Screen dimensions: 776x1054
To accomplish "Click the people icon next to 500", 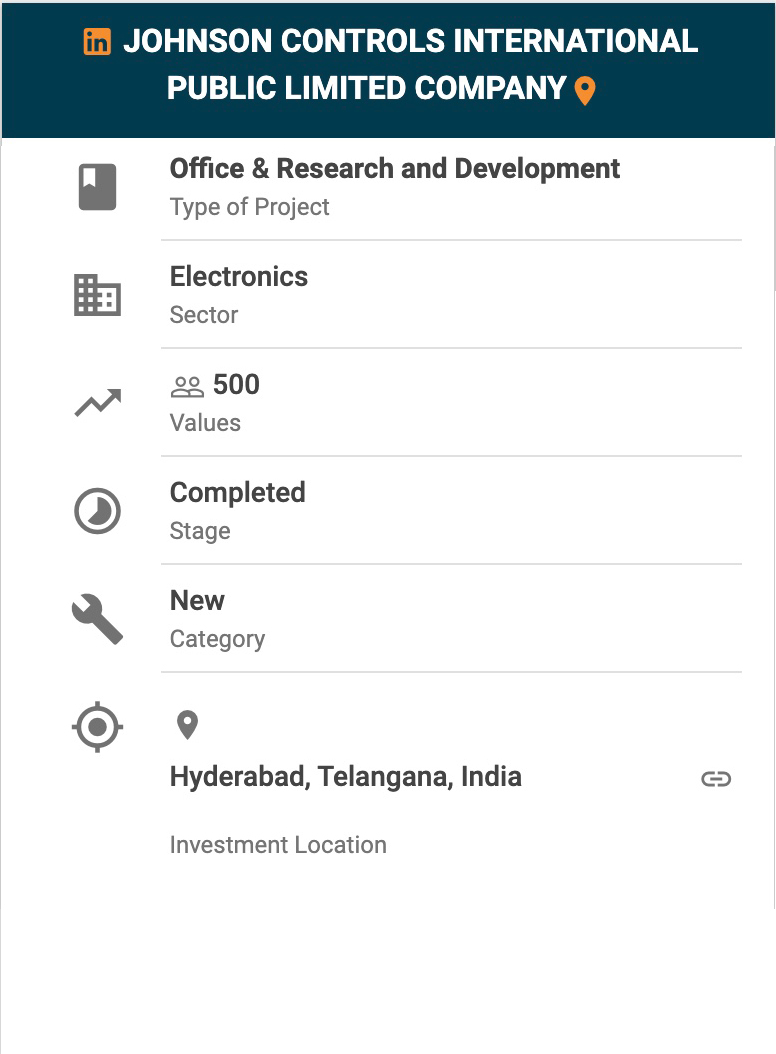I will pos(187,387).
